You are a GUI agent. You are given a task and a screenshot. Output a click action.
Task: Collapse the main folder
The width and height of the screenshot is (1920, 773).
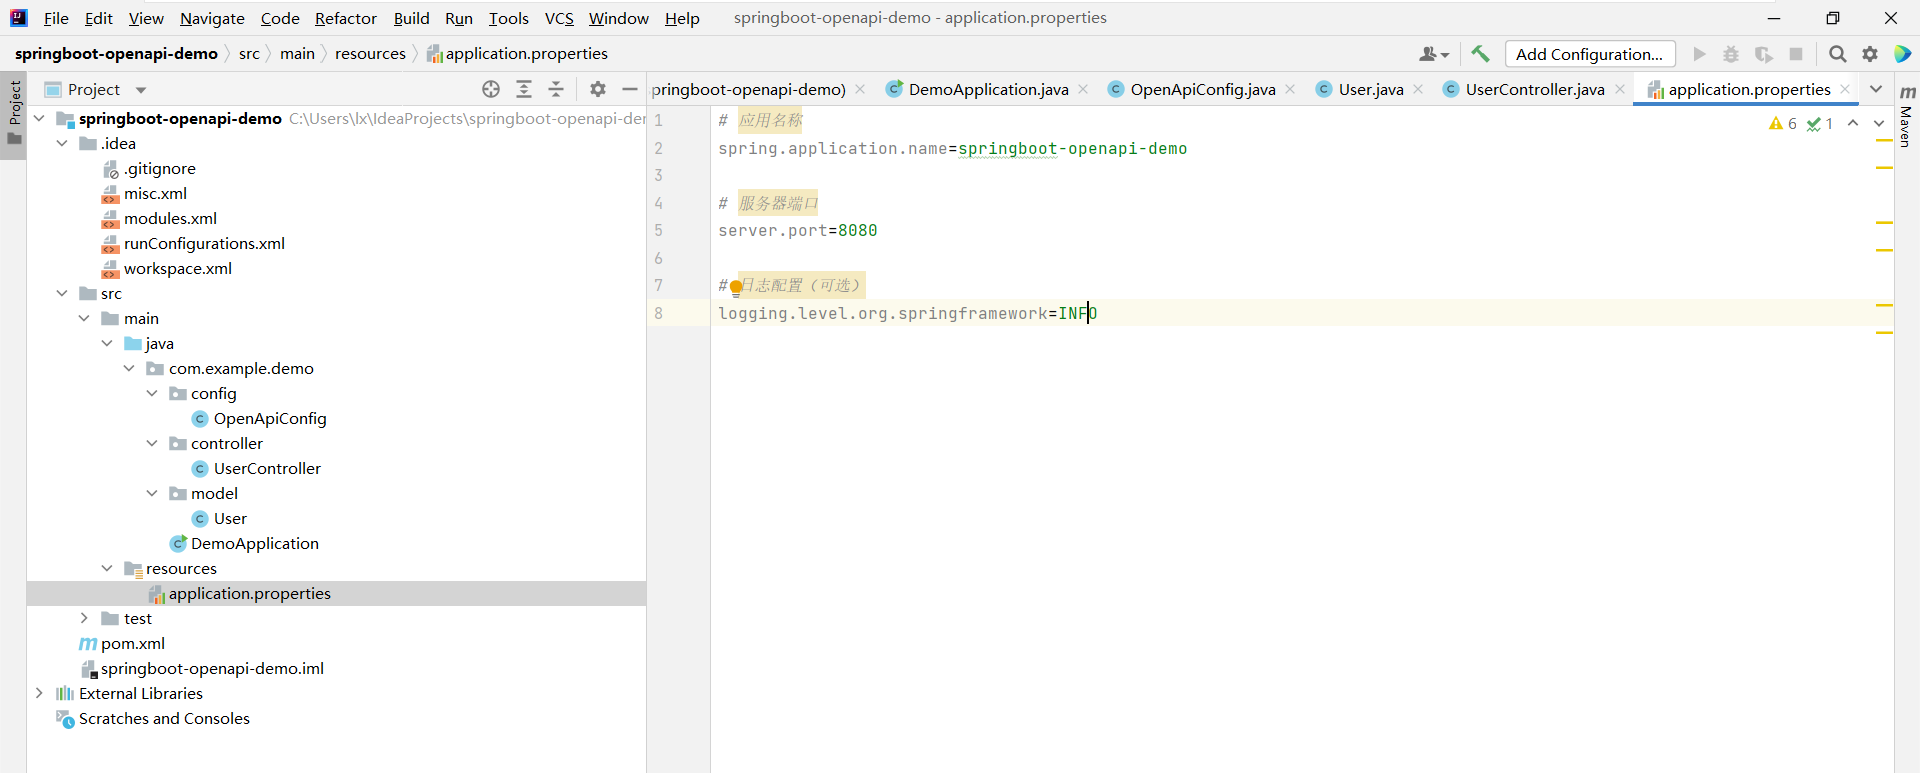click(x=84, y=318)
